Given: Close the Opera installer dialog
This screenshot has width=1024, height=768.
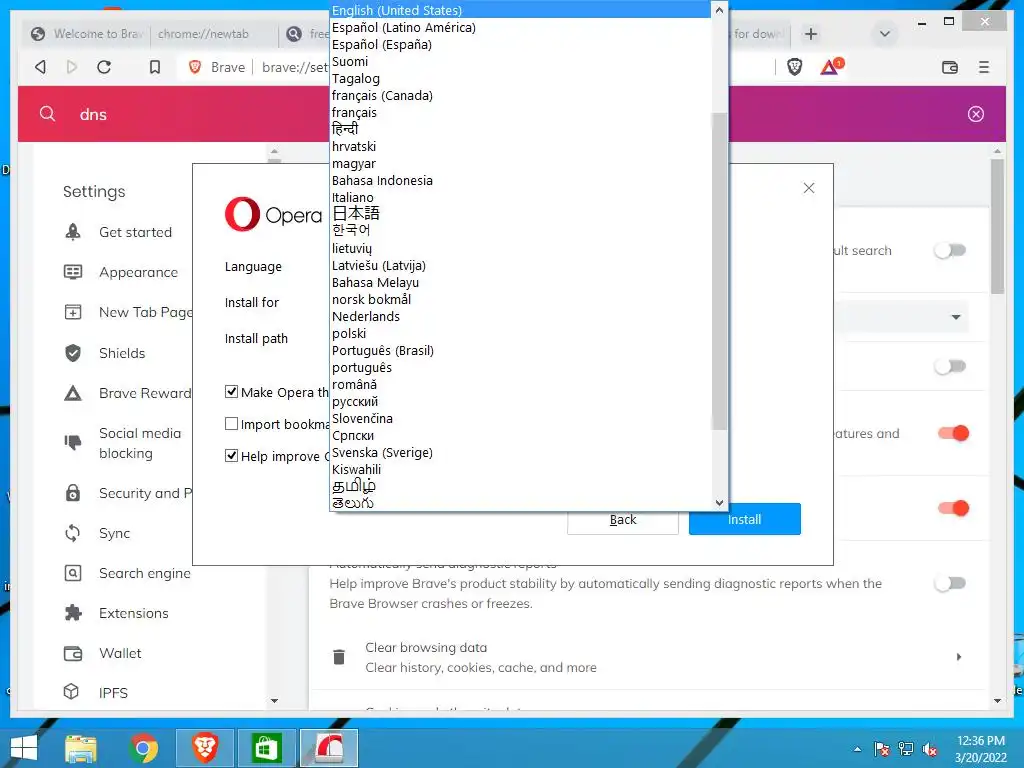Looking at the screenshot, I should [x=808, y=188].
